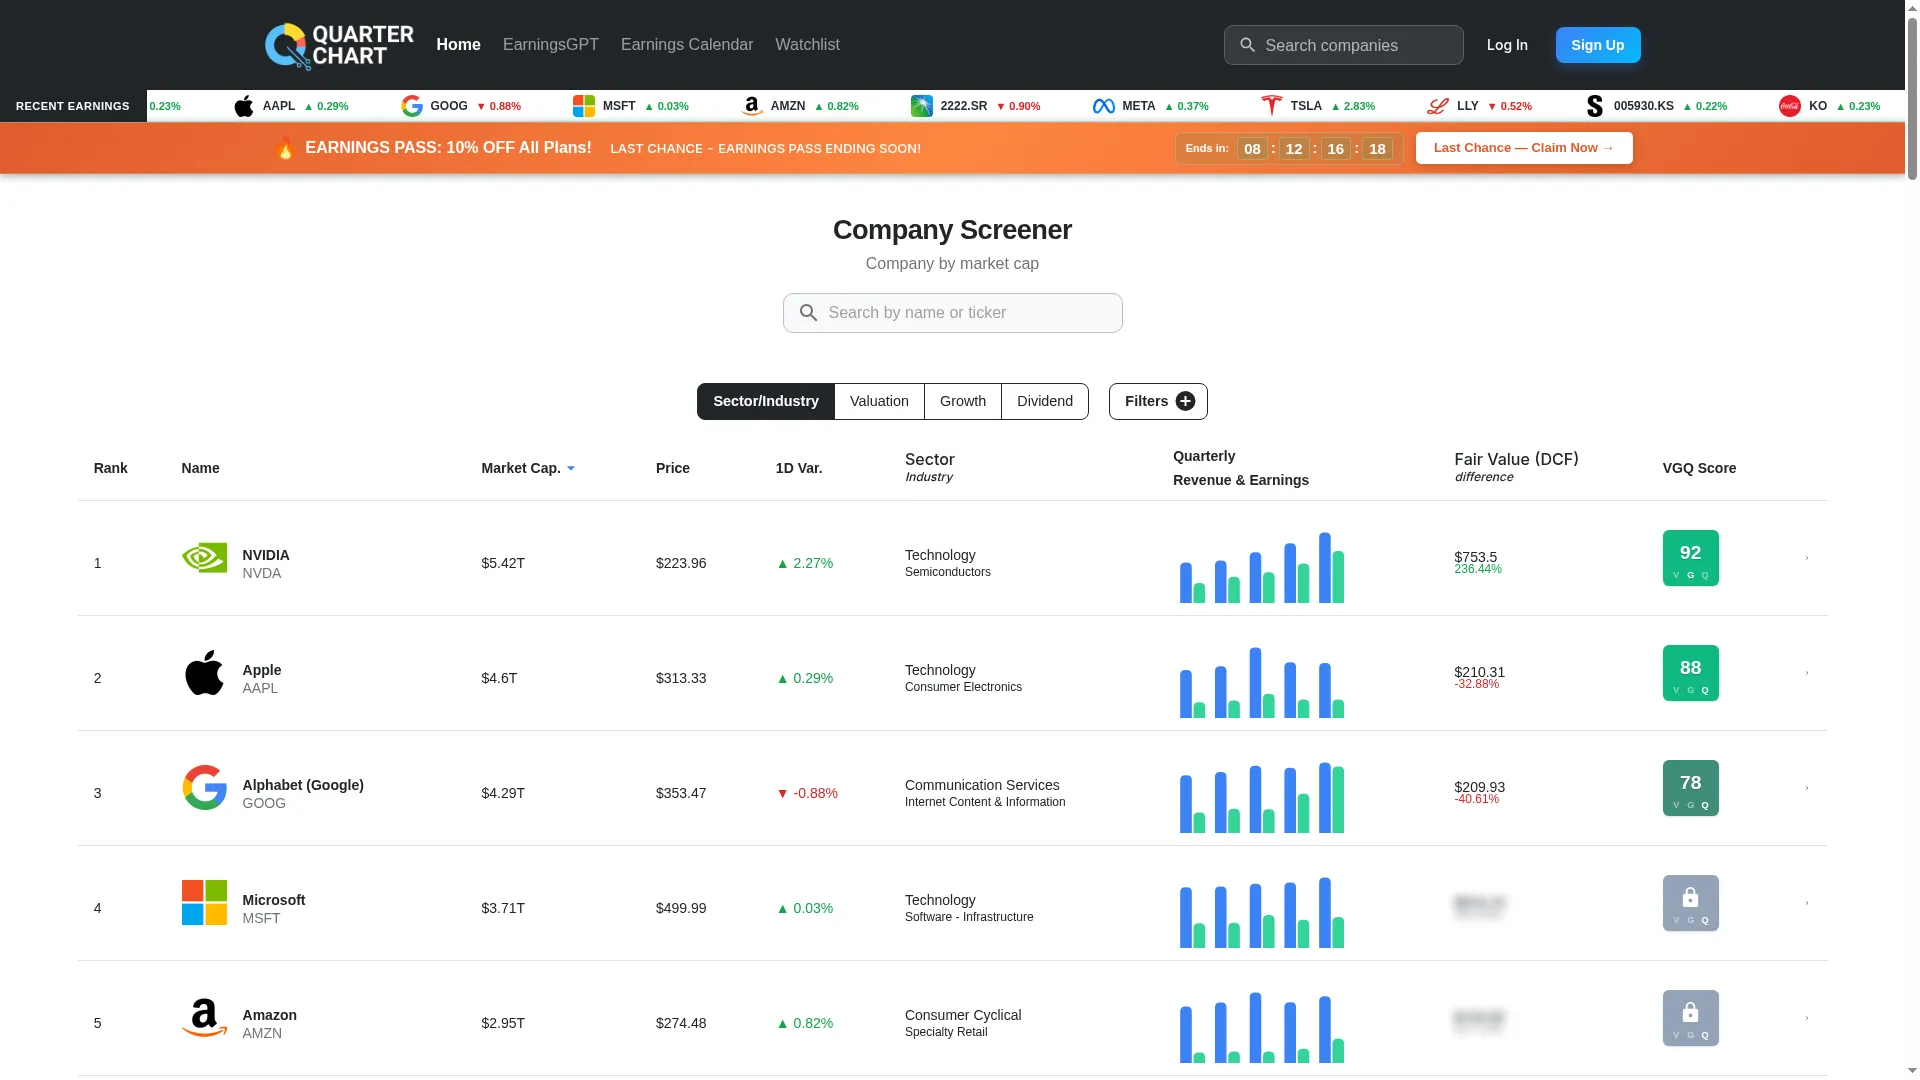
Task: Click the Google icon in the earnings ticker
Action: (412, 106)
